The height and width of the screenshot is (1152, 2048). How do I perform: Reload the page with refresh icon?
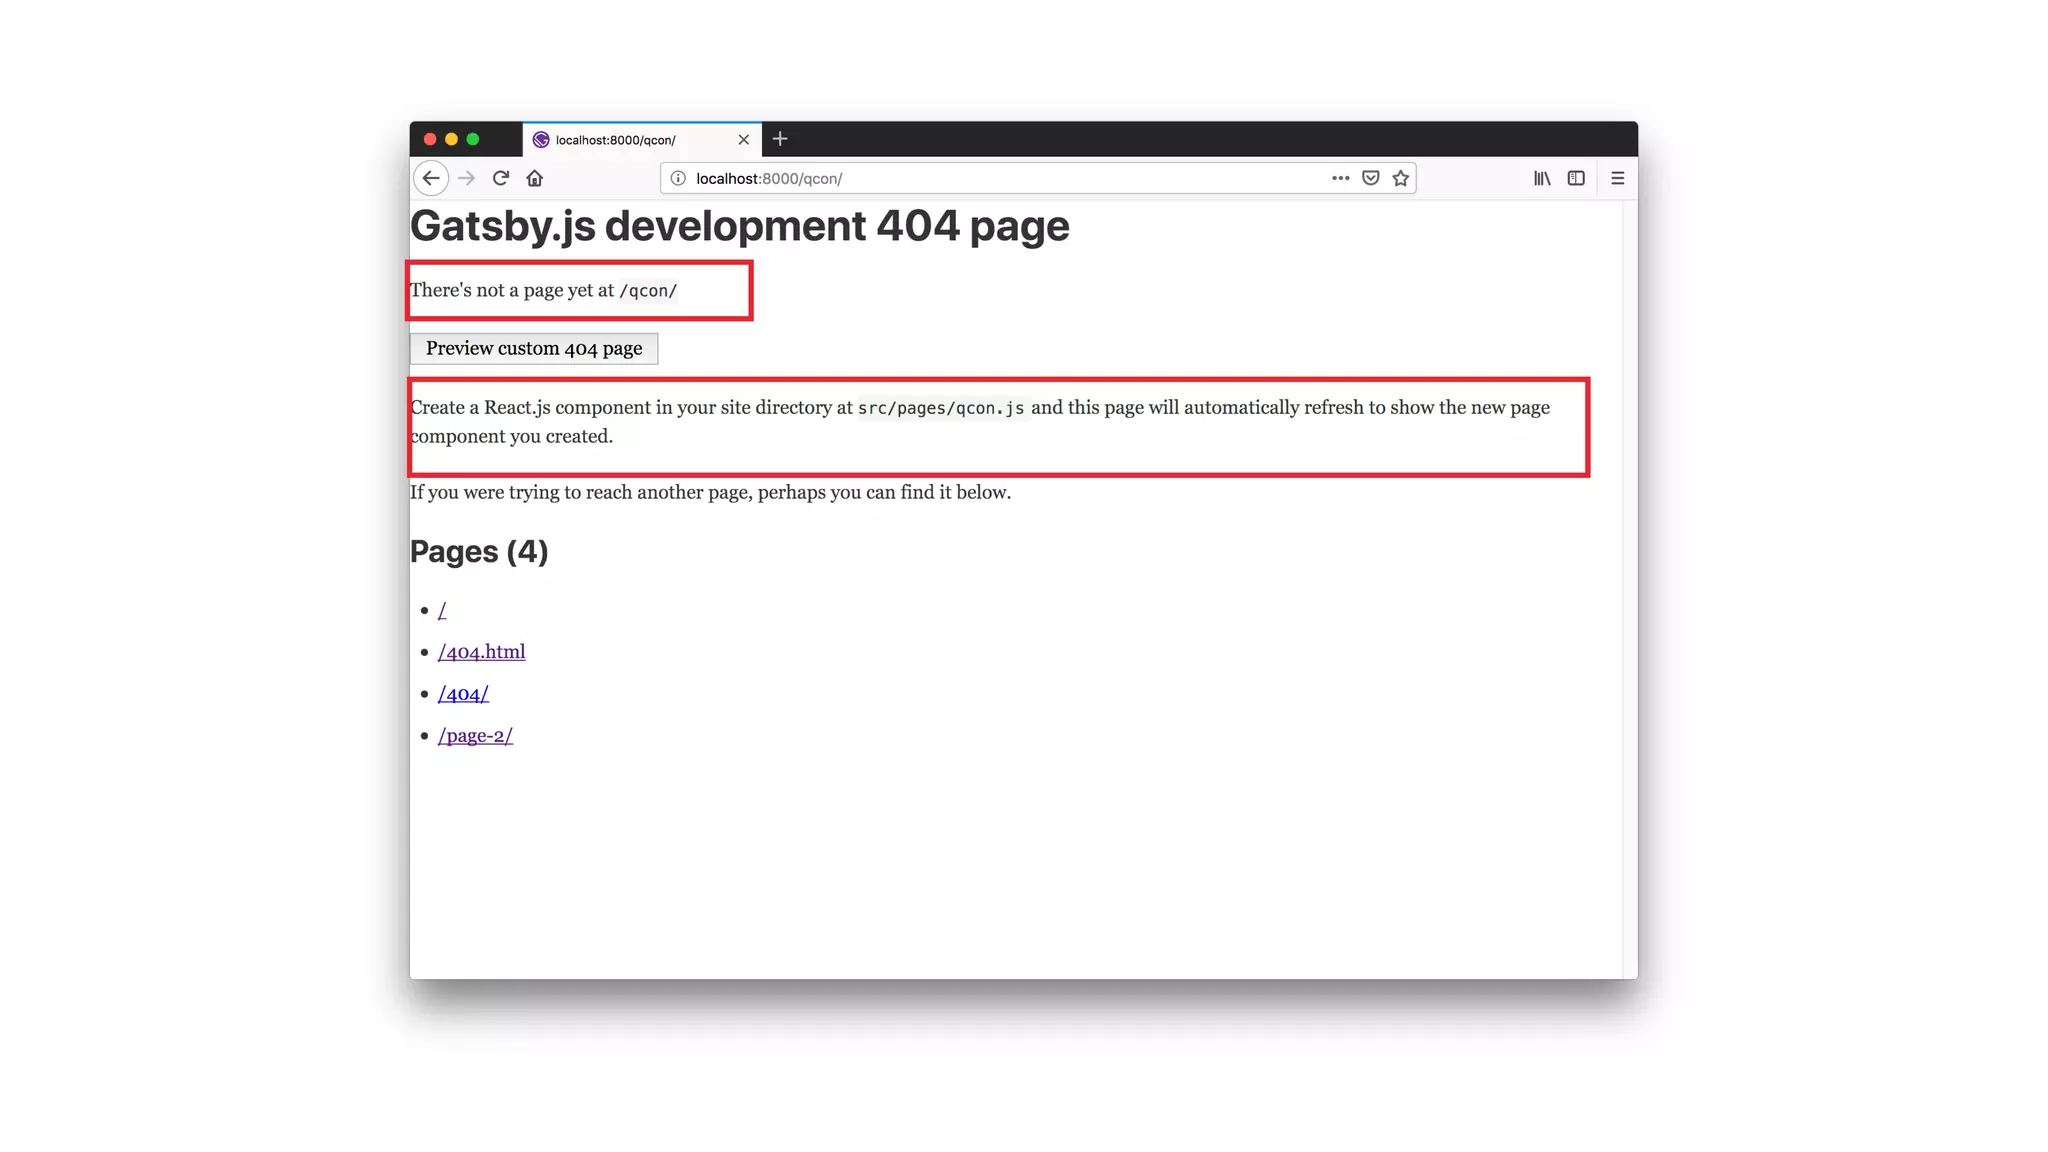click(501, 178)
